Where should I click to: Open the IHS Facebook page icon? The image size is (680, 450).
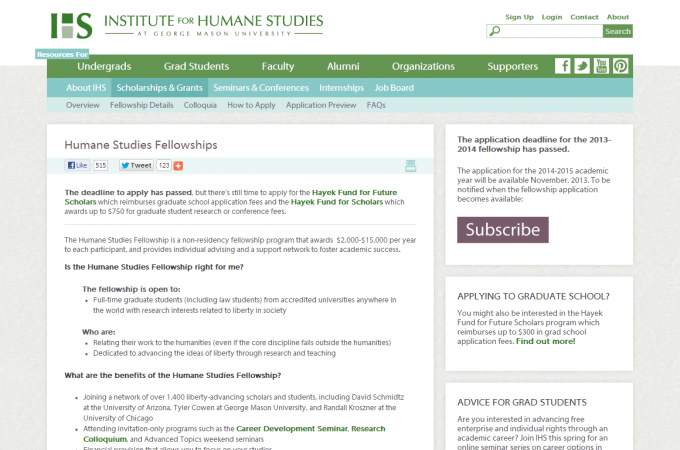point(562,66)
